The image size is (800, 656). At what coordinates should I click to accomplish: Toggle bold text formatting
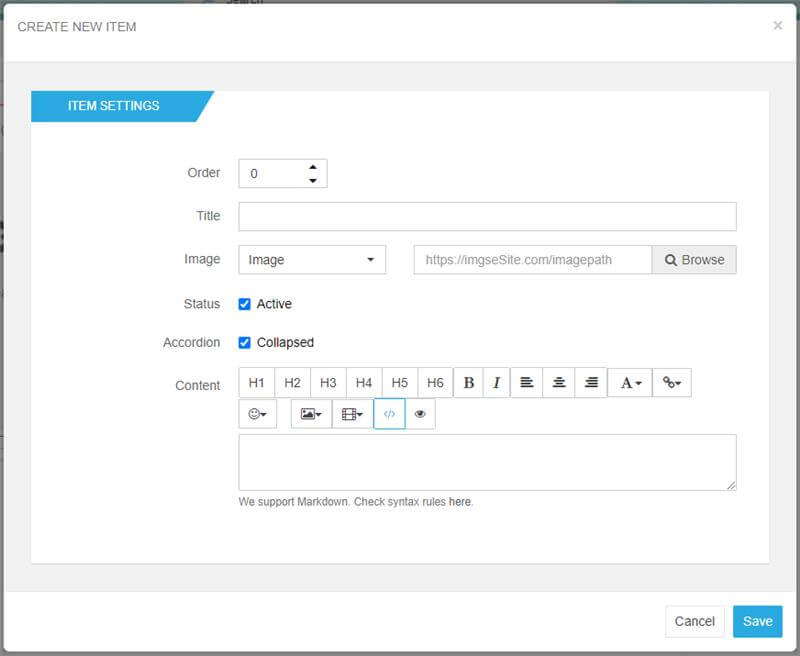pyautogui.click(x=468, y=383)
